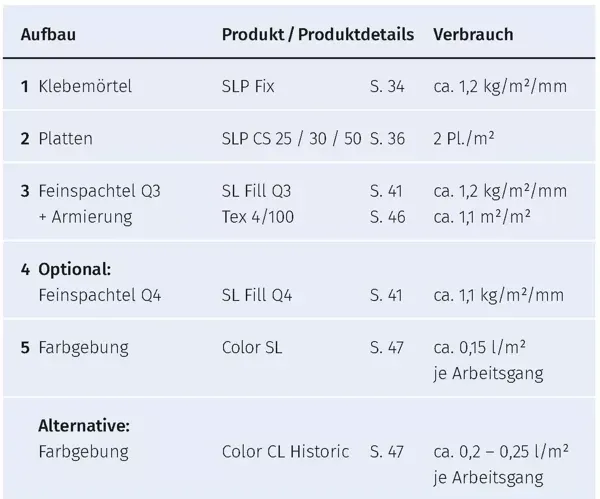Click the Alternative: heading
The image size is (600, 499).
84,426
